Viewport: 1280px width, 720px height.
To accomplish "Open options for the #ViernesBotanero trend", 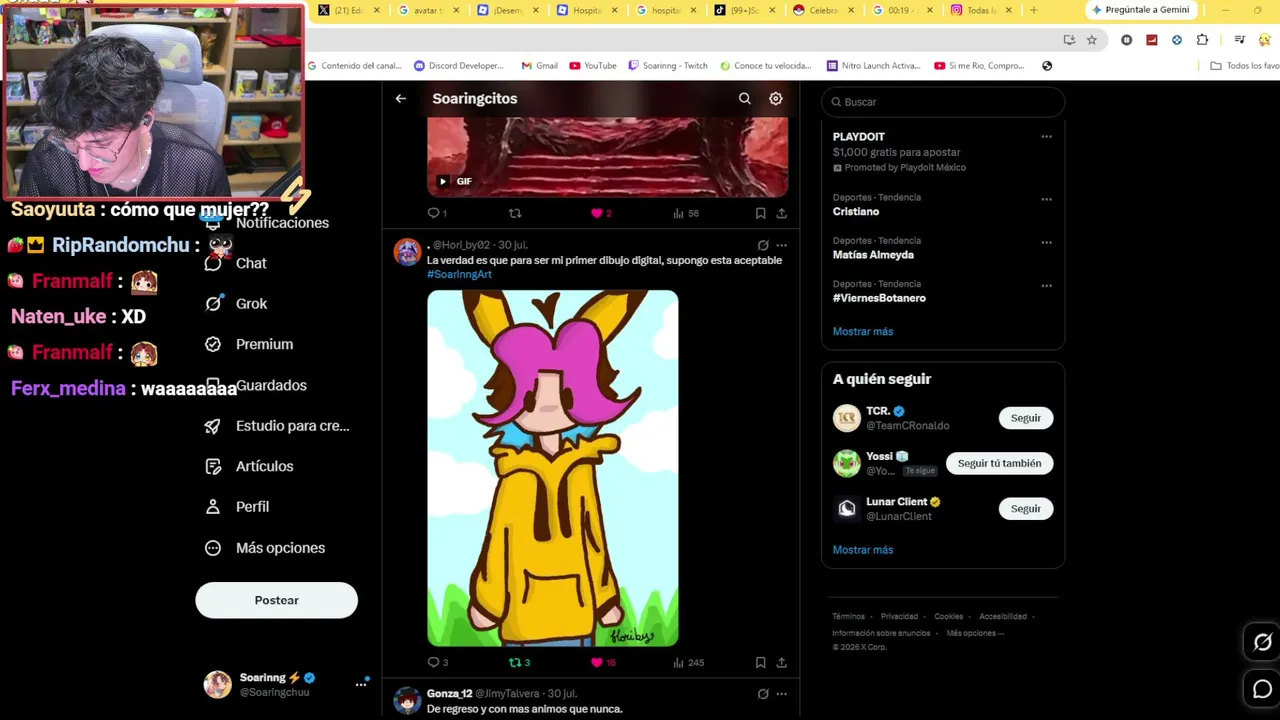I will tap(1046, 285).
